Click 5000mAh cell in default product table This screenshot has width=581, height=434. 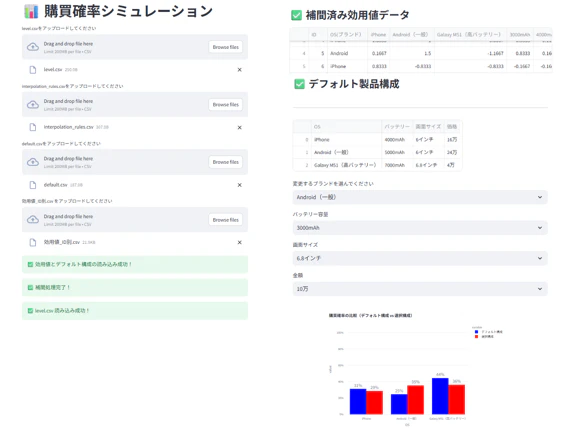pyautogui.click(x=397, y=152)
